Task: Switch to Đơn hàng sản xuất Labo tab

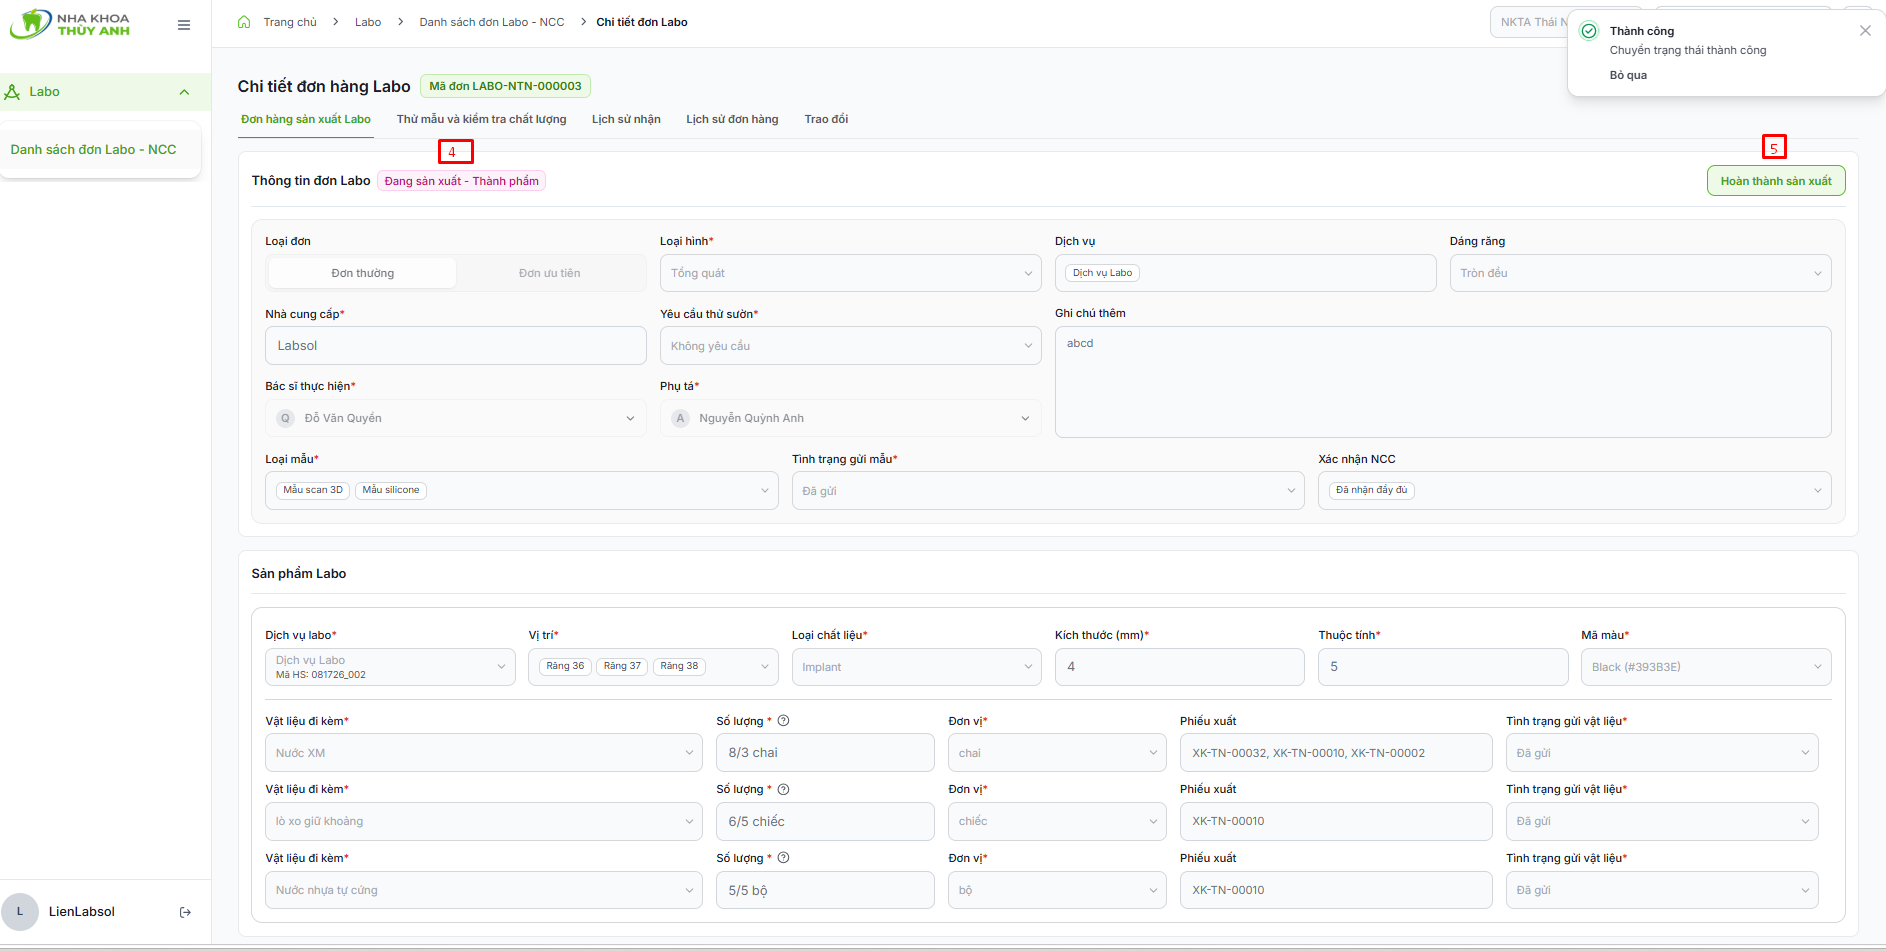Action: tap(306, 119)
